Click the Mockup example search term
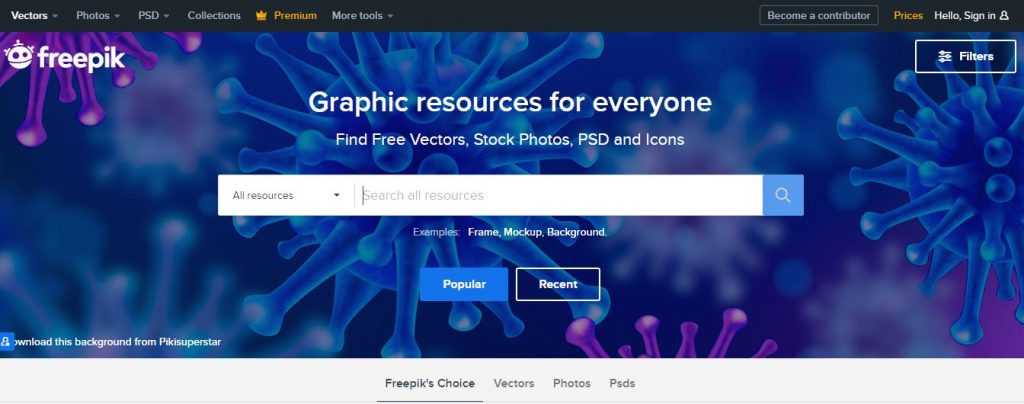The height and width of the screenshot is (404, 1024). (522, 232)
